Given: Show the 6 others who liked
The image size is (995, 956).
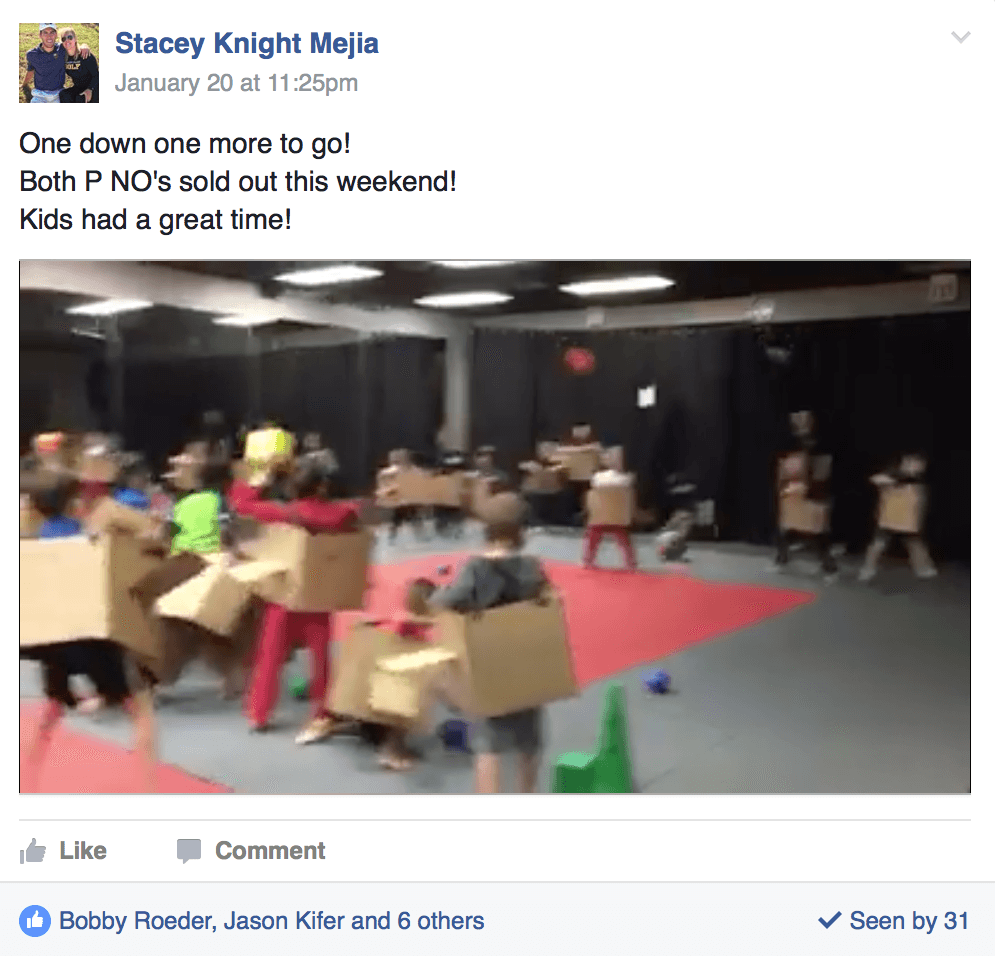Looking at the screenshot, I should [x=440, y=920].
